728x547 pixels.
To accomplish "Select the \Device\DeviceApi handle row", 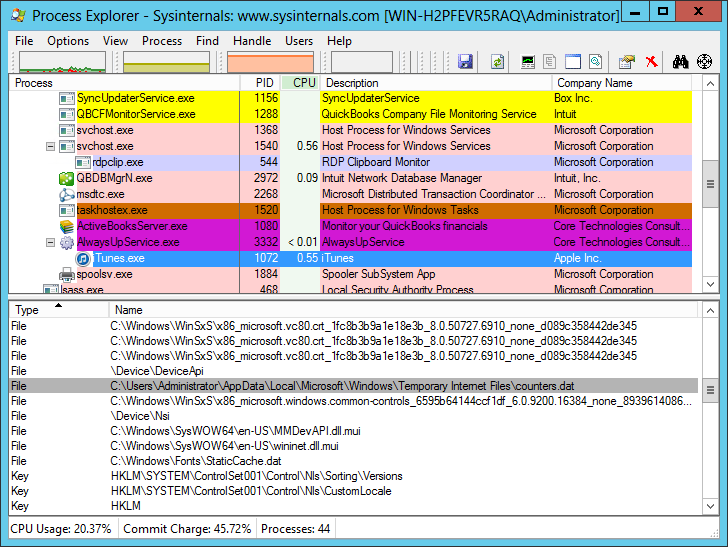I will 354,371.
